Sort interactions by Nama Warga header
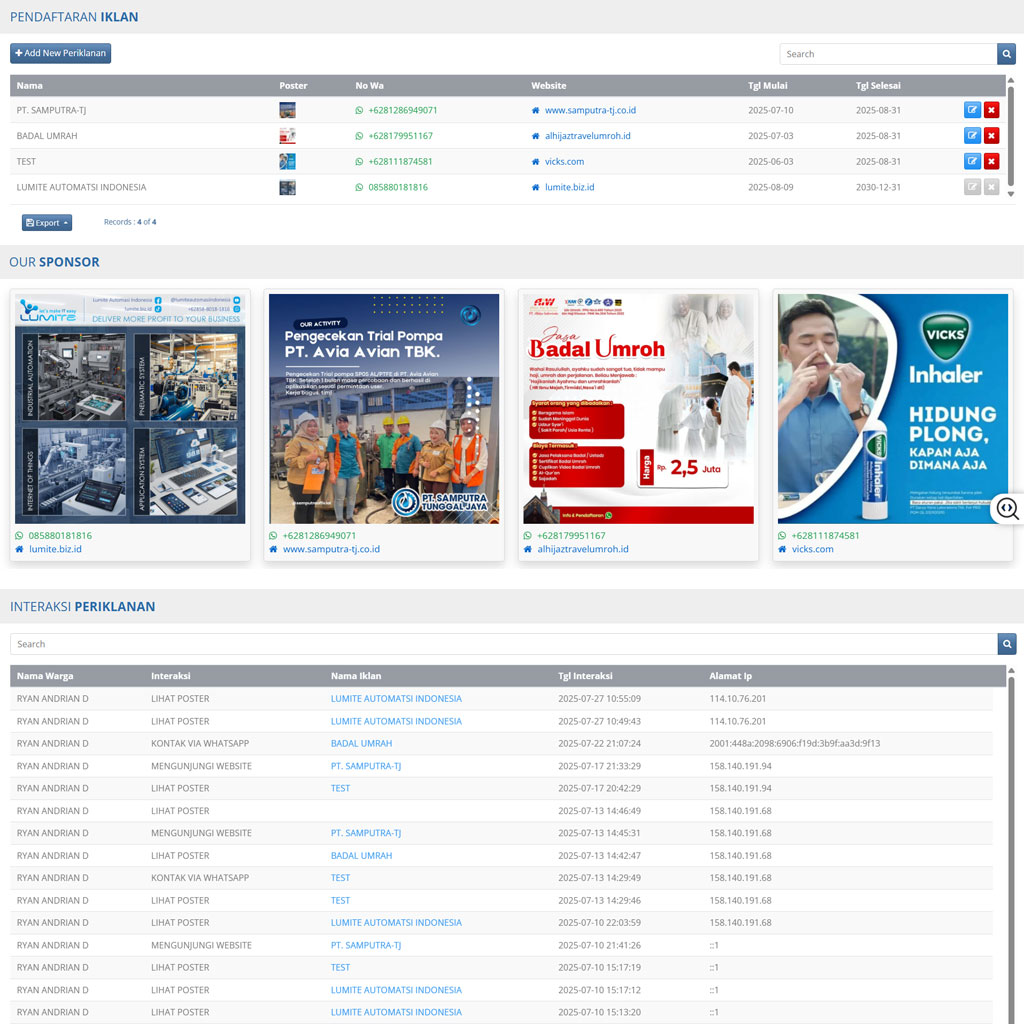 [45, 676]
